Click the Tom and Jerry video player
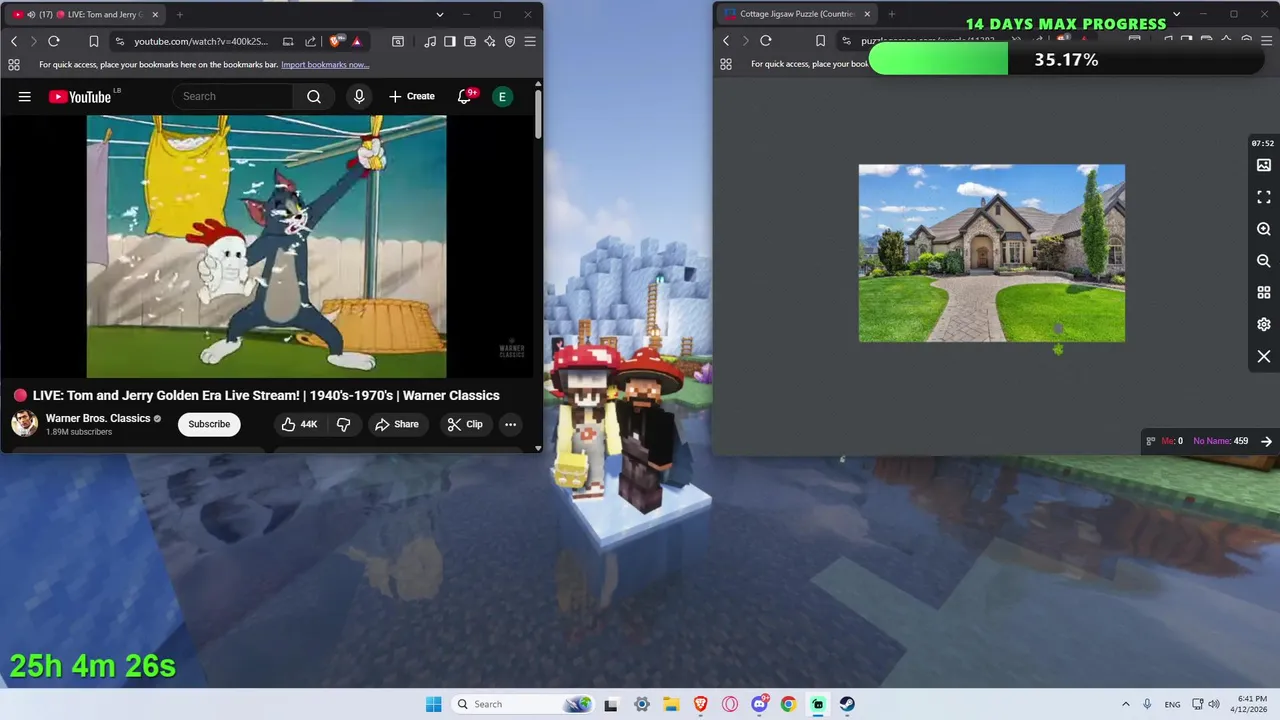This screenshot has height=720, width=1280. [266, 247]
